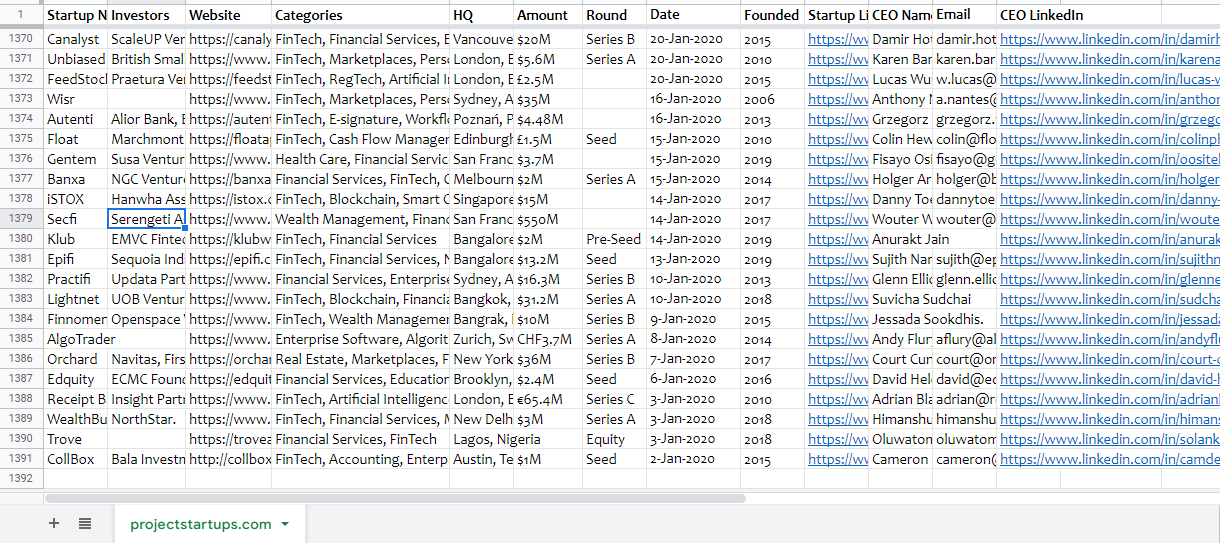Select the Date header cell
1220x543 pixels.
click(x=693, y=15)
